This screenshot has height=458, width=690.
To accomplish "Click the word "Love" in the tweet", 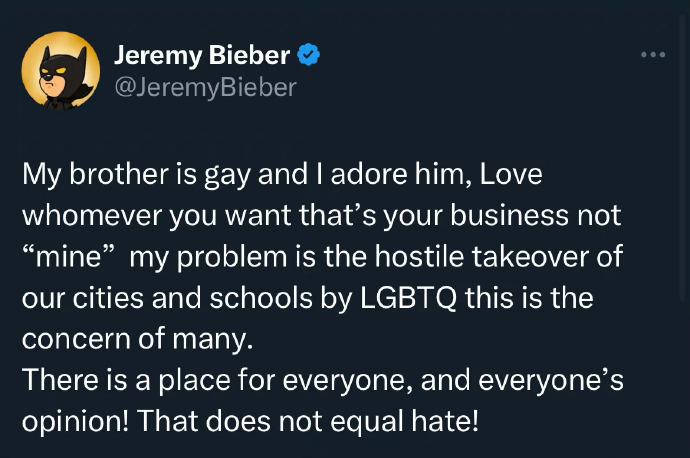I will (510, 175).
